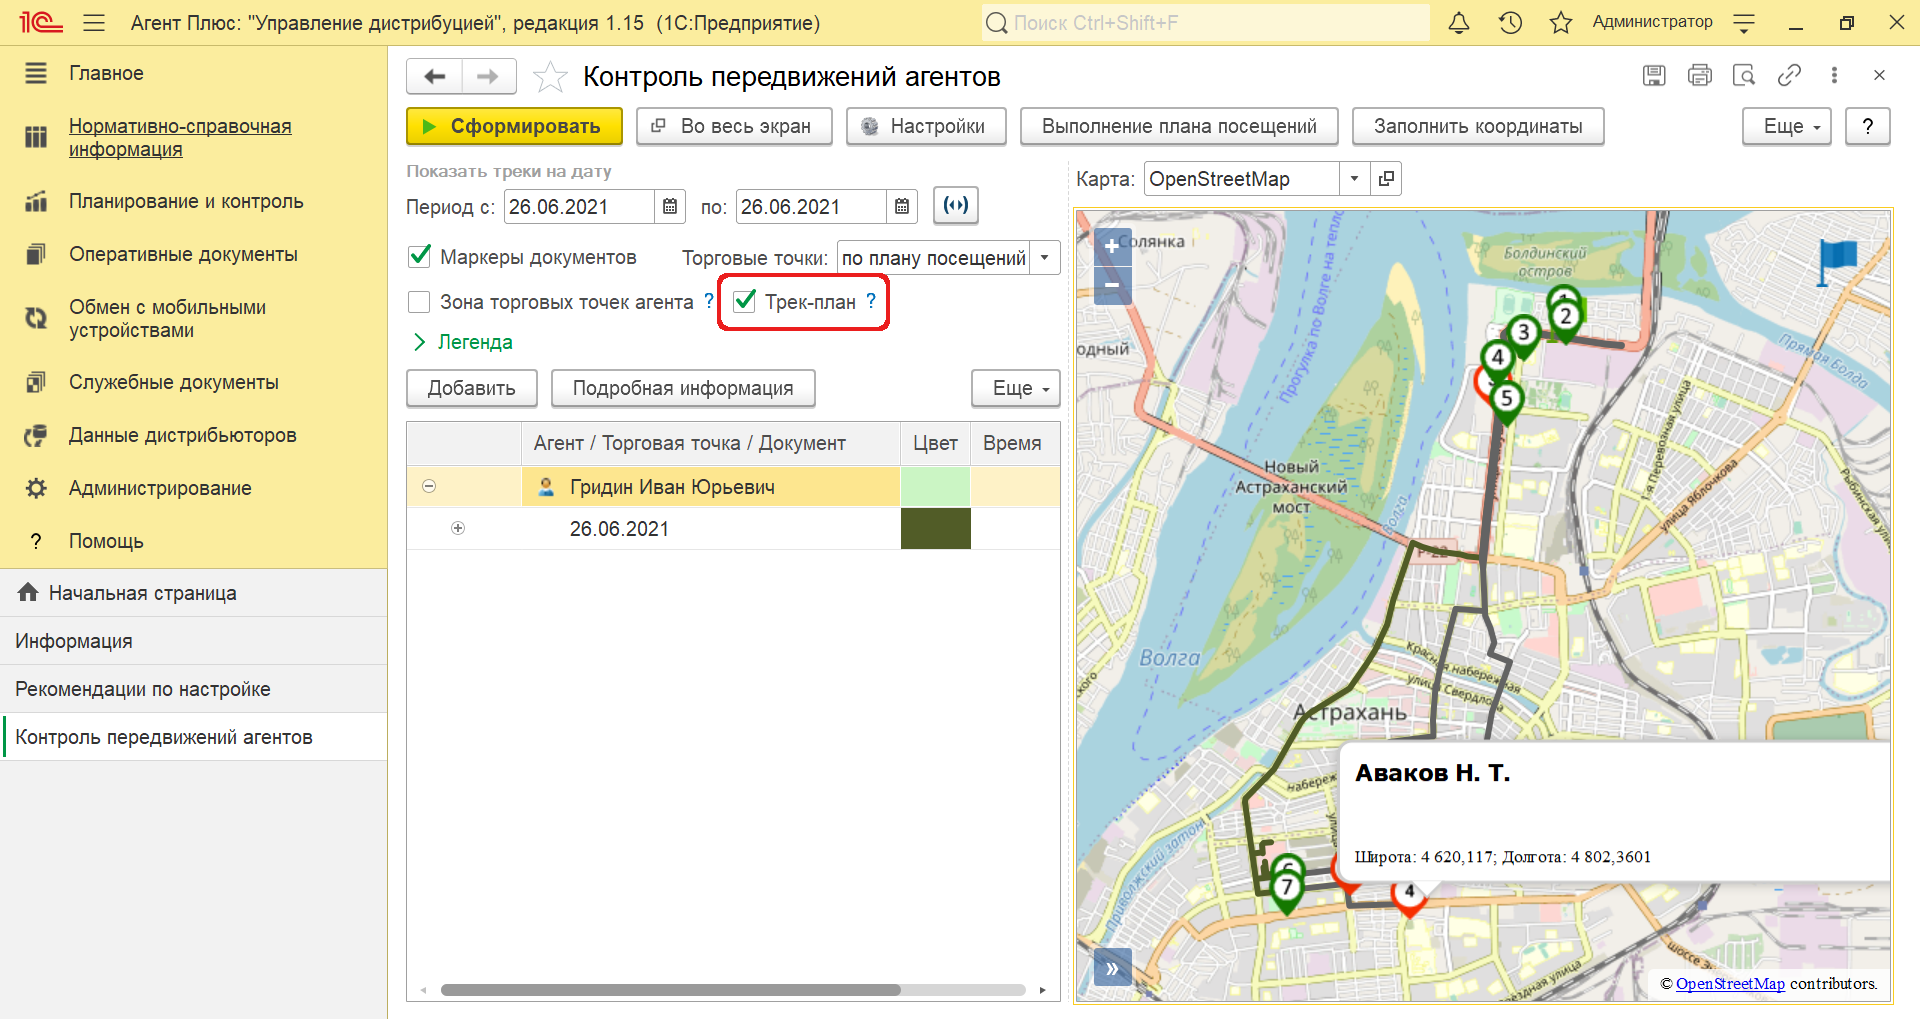Image resolution: width=1920 pixels, height=1019 pixels.
Task: Click the horizontal table scrollbar
Action: click(x=671, y=990)
